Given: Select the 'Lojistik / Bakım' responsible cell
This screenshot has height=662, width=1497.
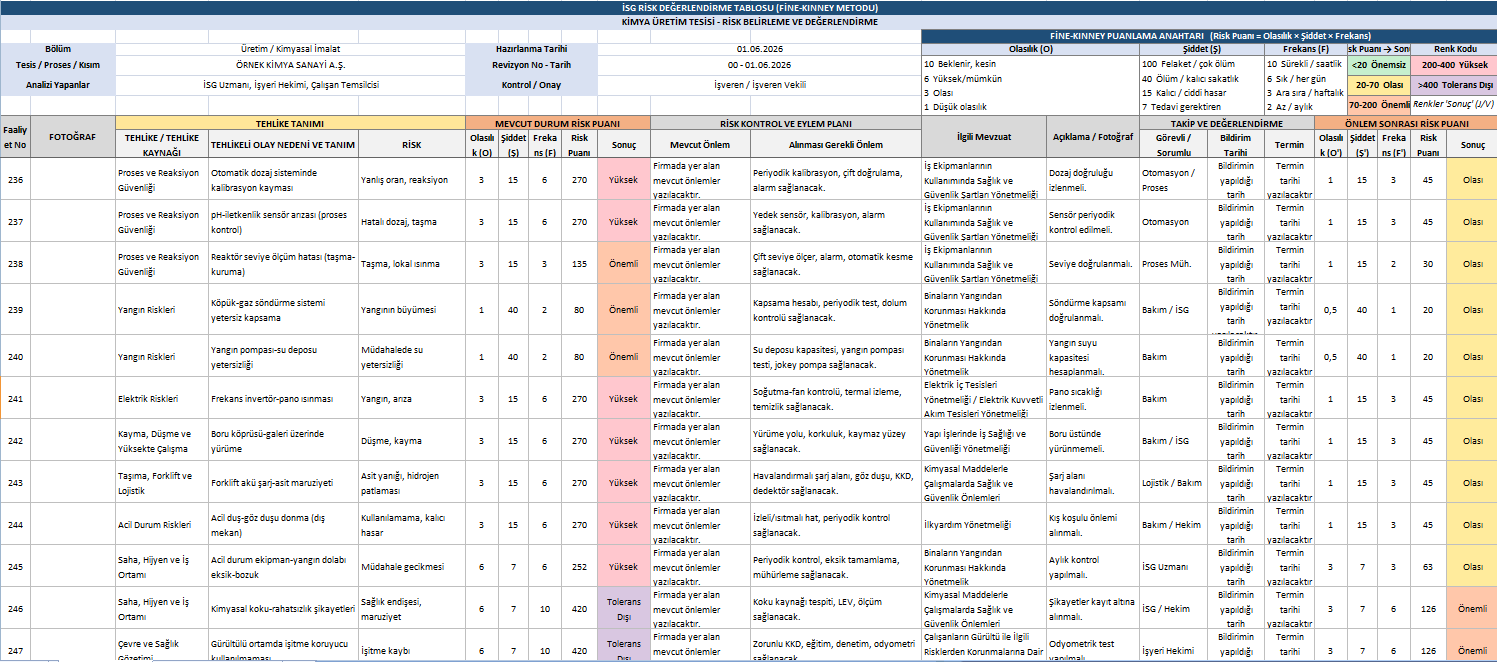Looking at the screenshot, I should point(1174,482).
